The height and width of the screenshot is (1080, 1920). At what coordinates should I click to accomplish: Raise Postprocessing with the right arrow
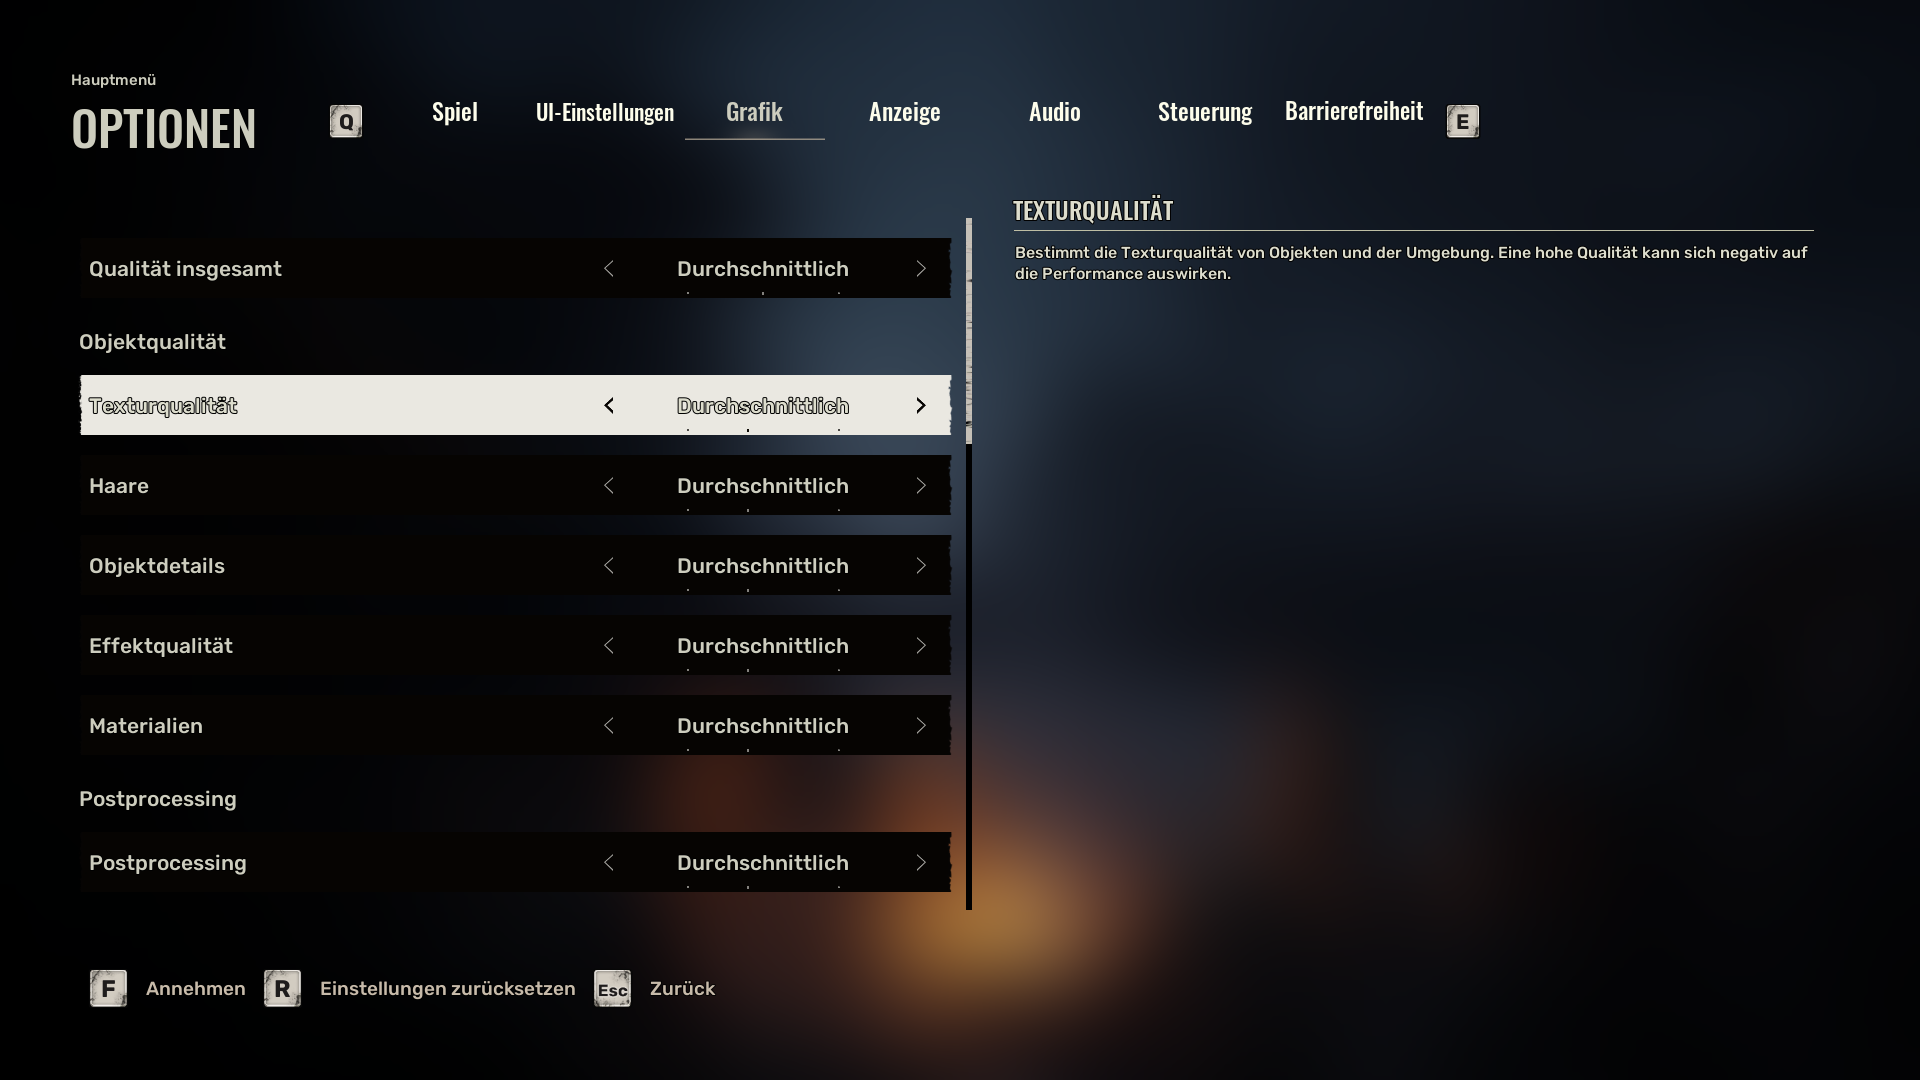(921, 863)
